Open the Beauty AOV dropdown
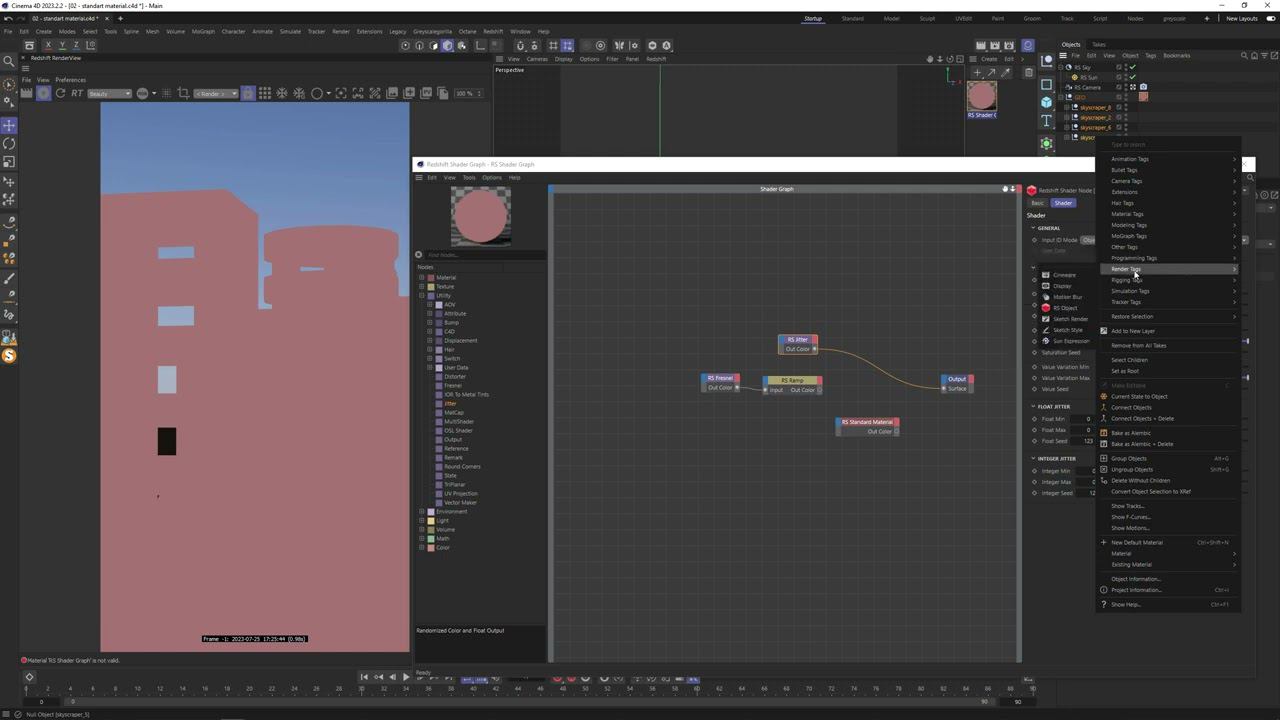The image size is (1280, 720). click(109, 94)
